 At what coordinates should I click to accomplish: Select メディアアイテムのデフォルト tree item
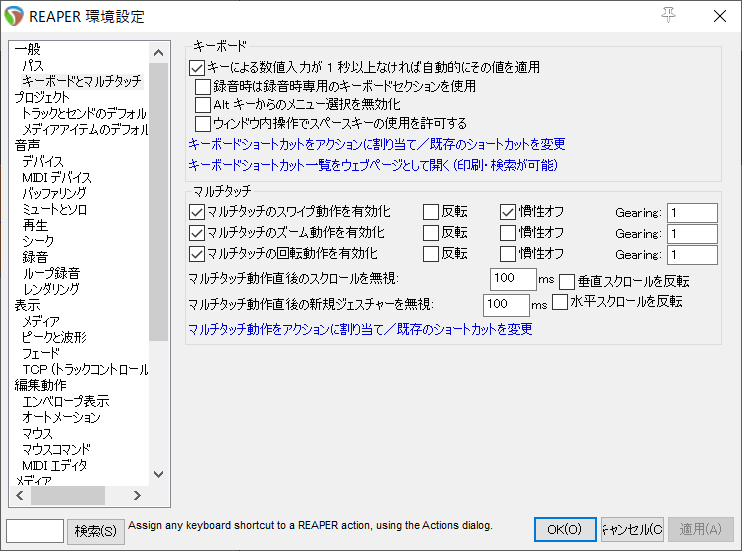85,129
